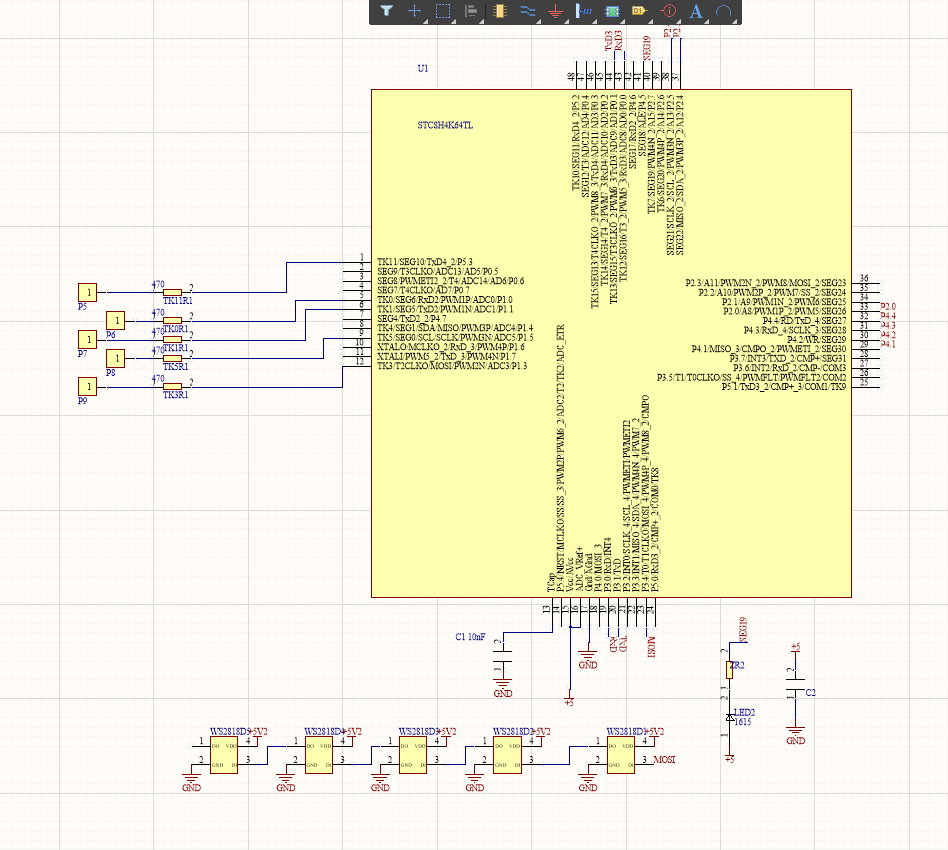The image size is (948, 850).
Task: Click the U1 designator label
Action: click(423, 68)
